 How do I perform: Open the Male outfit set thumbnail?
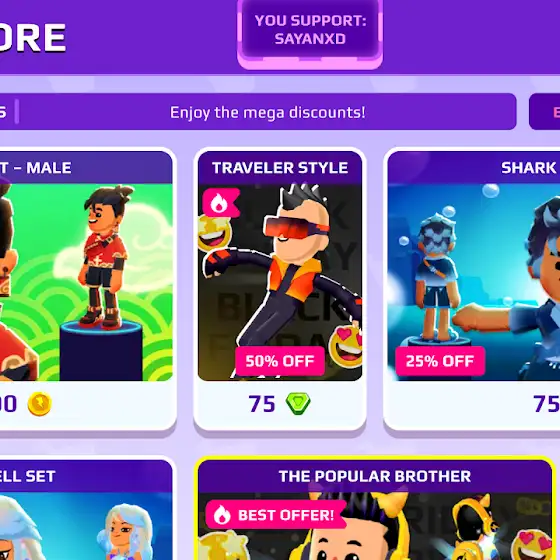86,282
